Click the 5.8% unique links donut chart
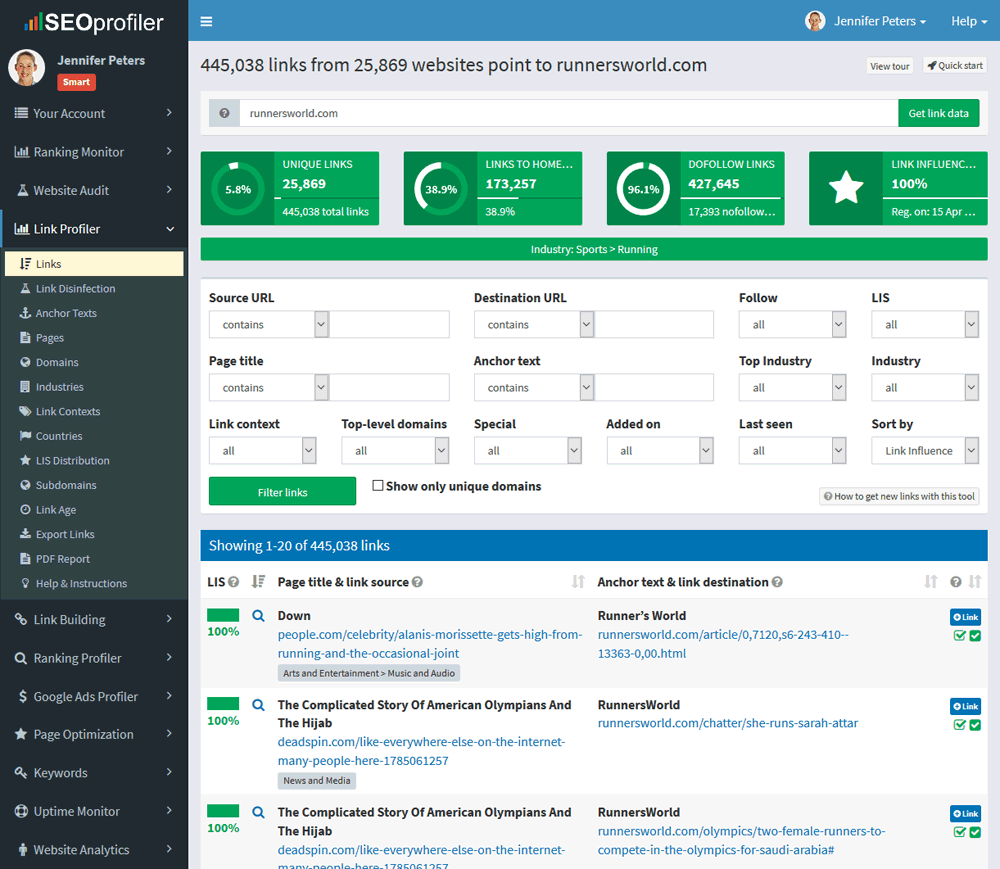Image resolution: width=1000 pixels, height=869 pixels. pos(238,189)
